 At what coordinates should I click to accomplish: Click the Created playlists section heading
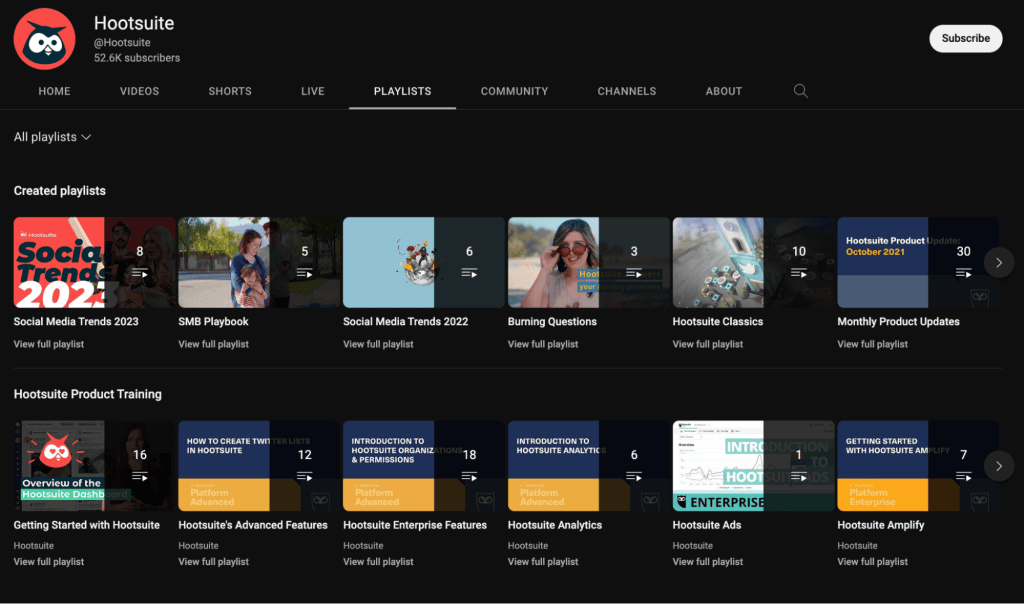point(59,191)
